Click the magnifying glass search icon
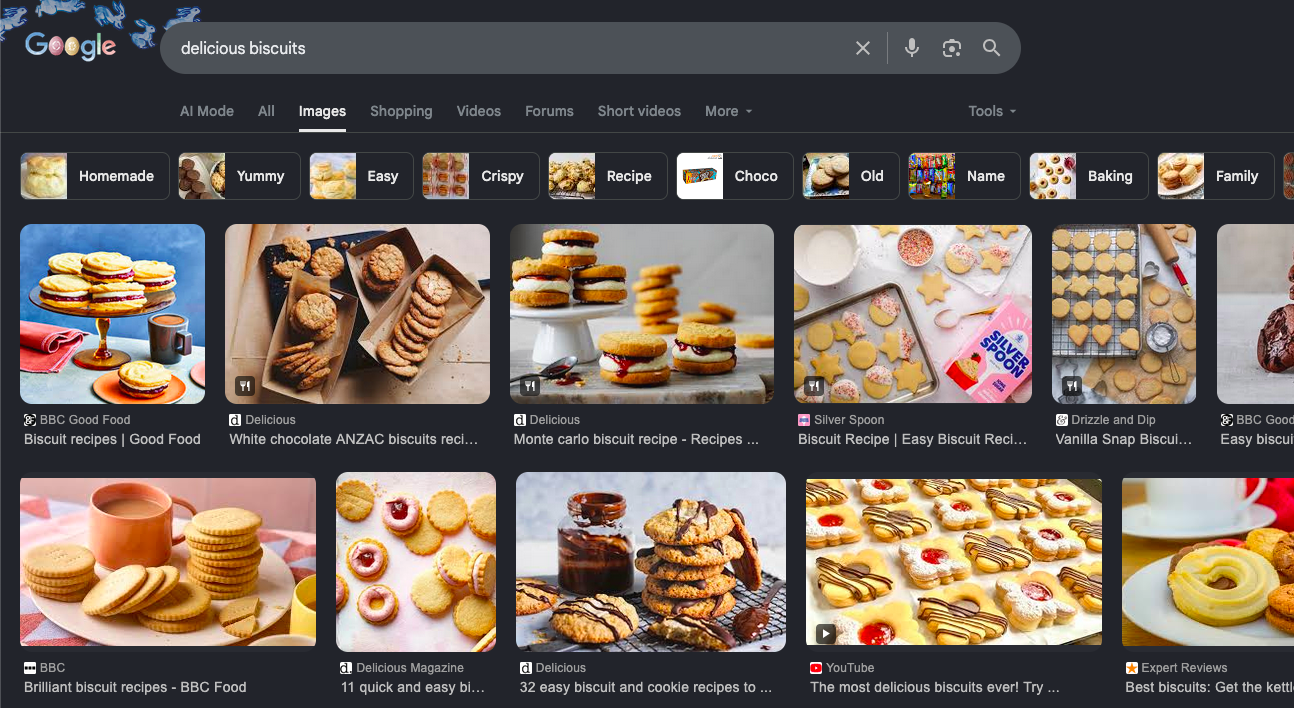This screenshot has width=1294, height=708. [991, 48]
